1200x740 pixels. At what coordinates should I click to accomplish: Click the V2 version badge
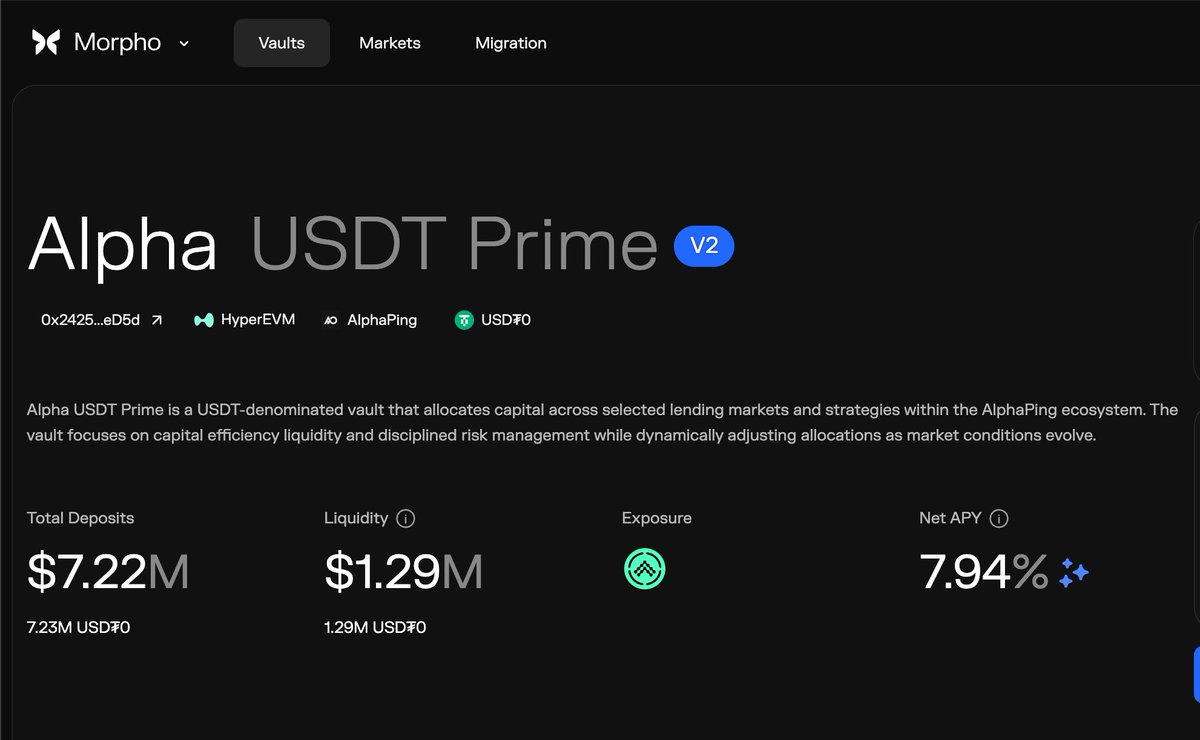point(704,246)
